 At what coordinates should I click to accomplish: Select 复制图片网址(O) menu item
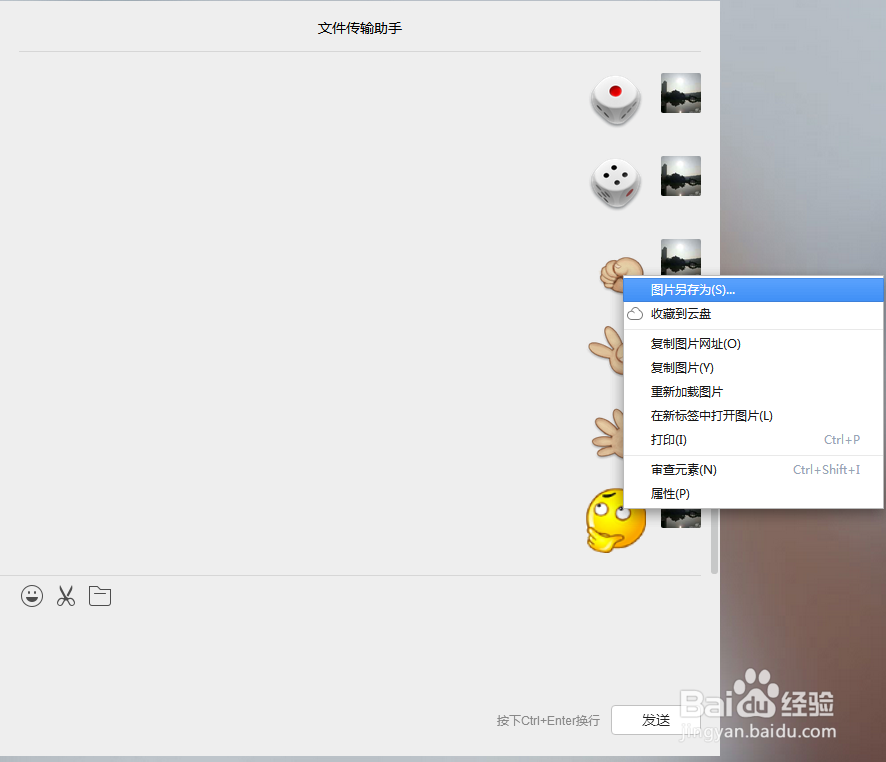tap(753, 344)
